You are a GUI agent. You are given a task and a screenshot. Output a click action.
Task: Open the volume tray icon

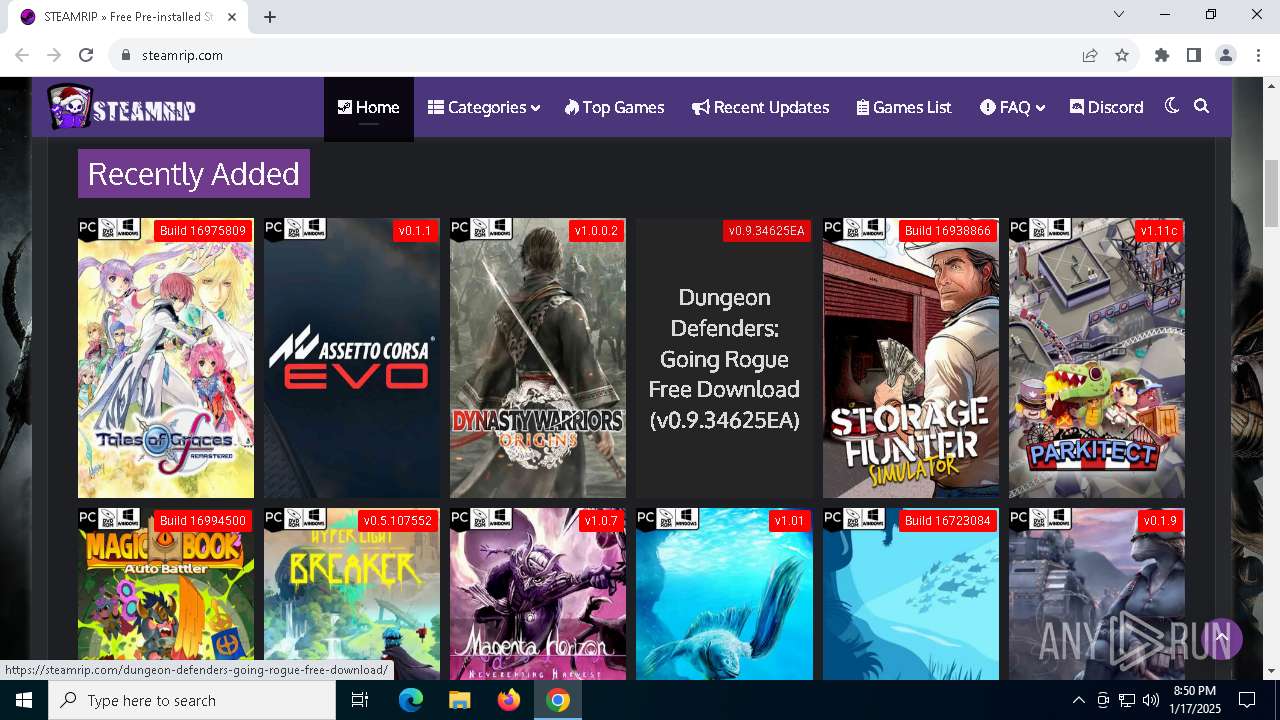click(x=1150, y=700)
